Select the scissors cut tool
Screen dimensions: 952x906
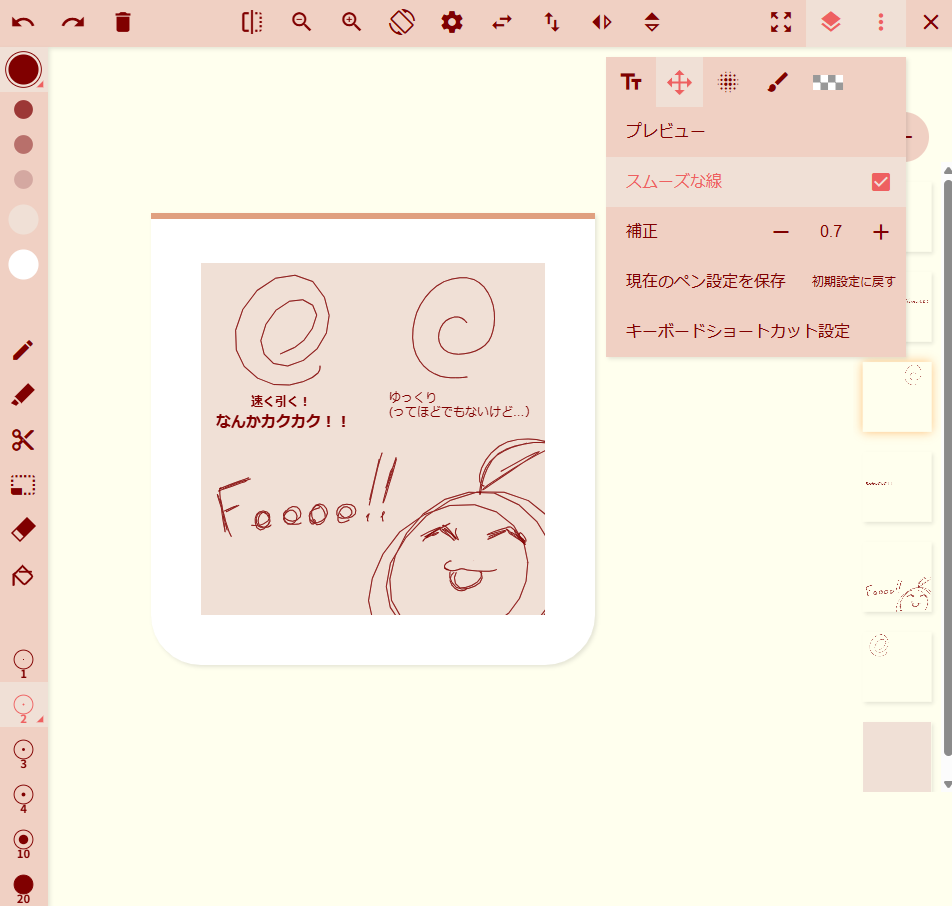click(x=23, y=440)
